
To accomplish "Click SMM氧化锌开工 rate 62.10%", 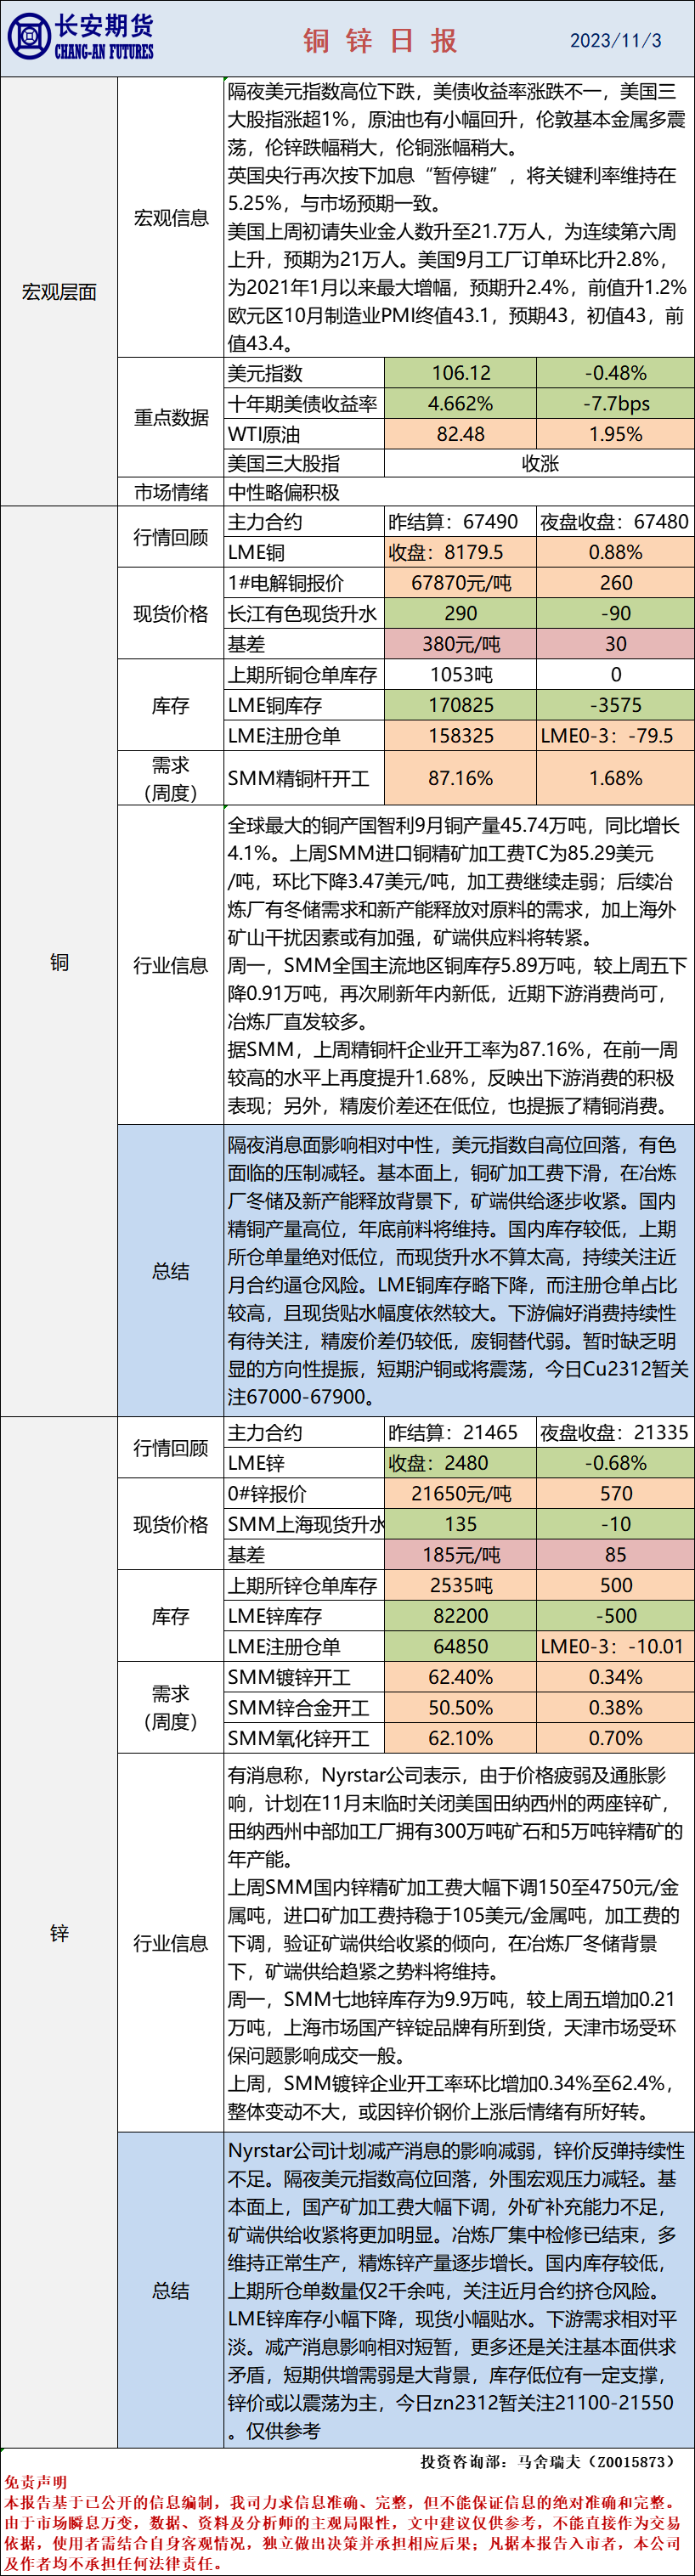I will [x=461, y=1738].
